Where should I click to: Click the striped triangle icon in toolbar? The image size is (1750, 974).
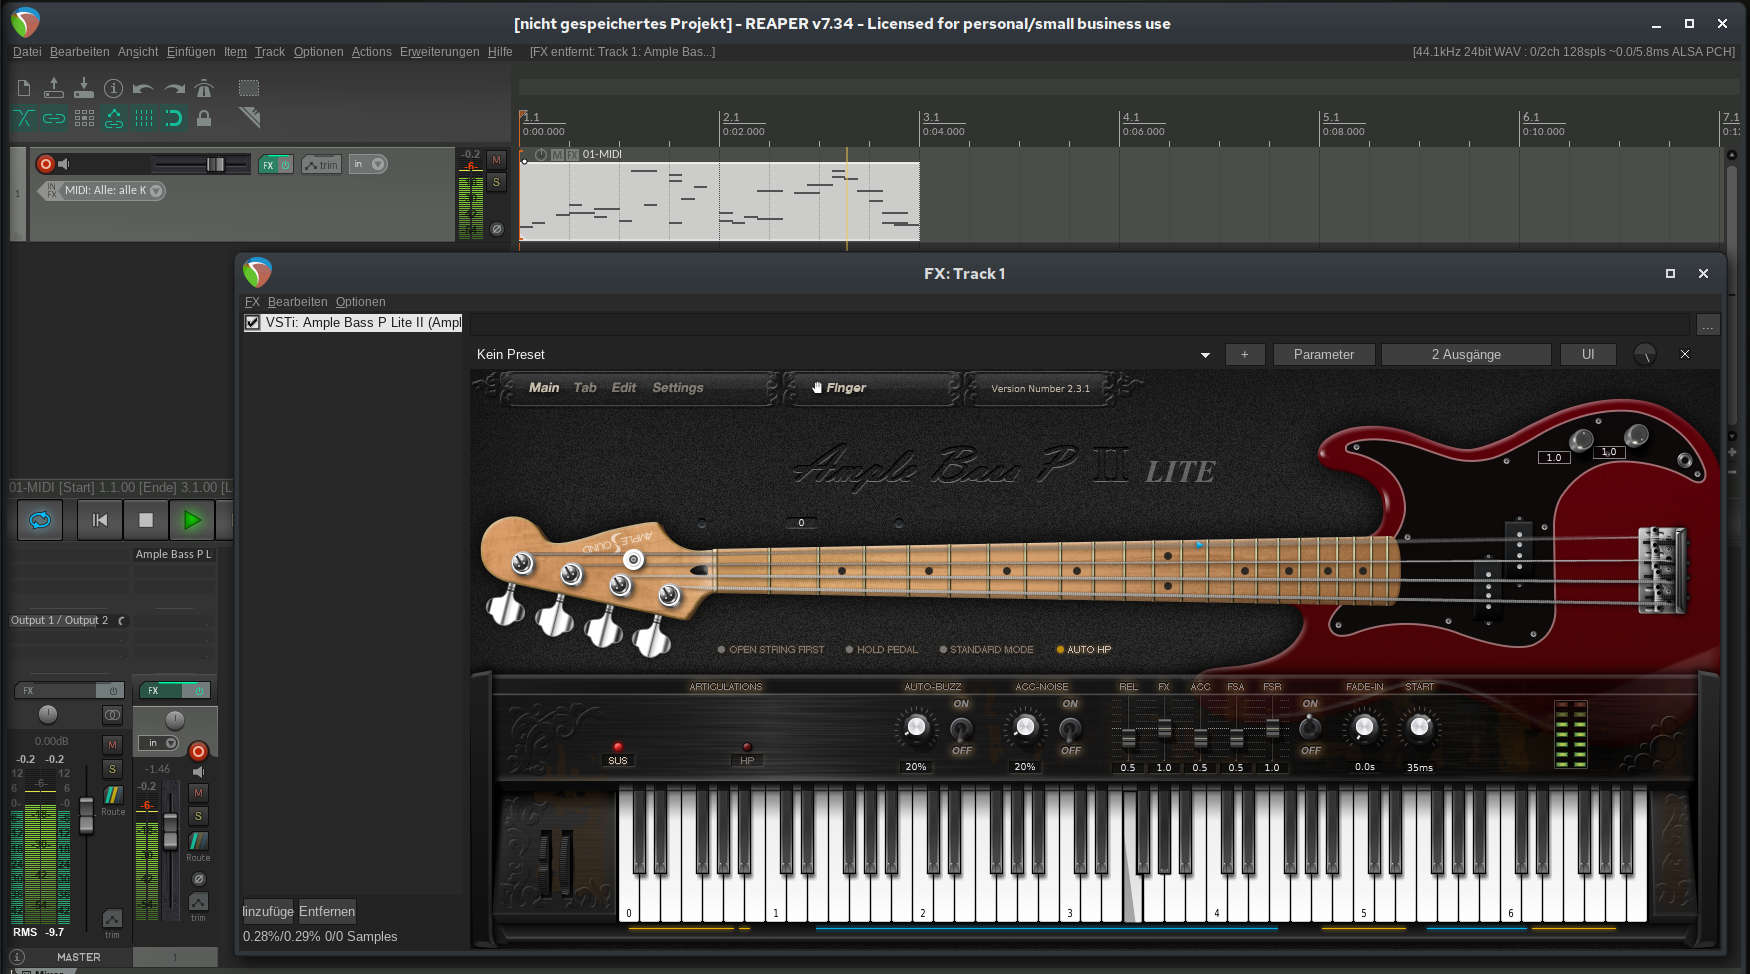click(249, 118)
